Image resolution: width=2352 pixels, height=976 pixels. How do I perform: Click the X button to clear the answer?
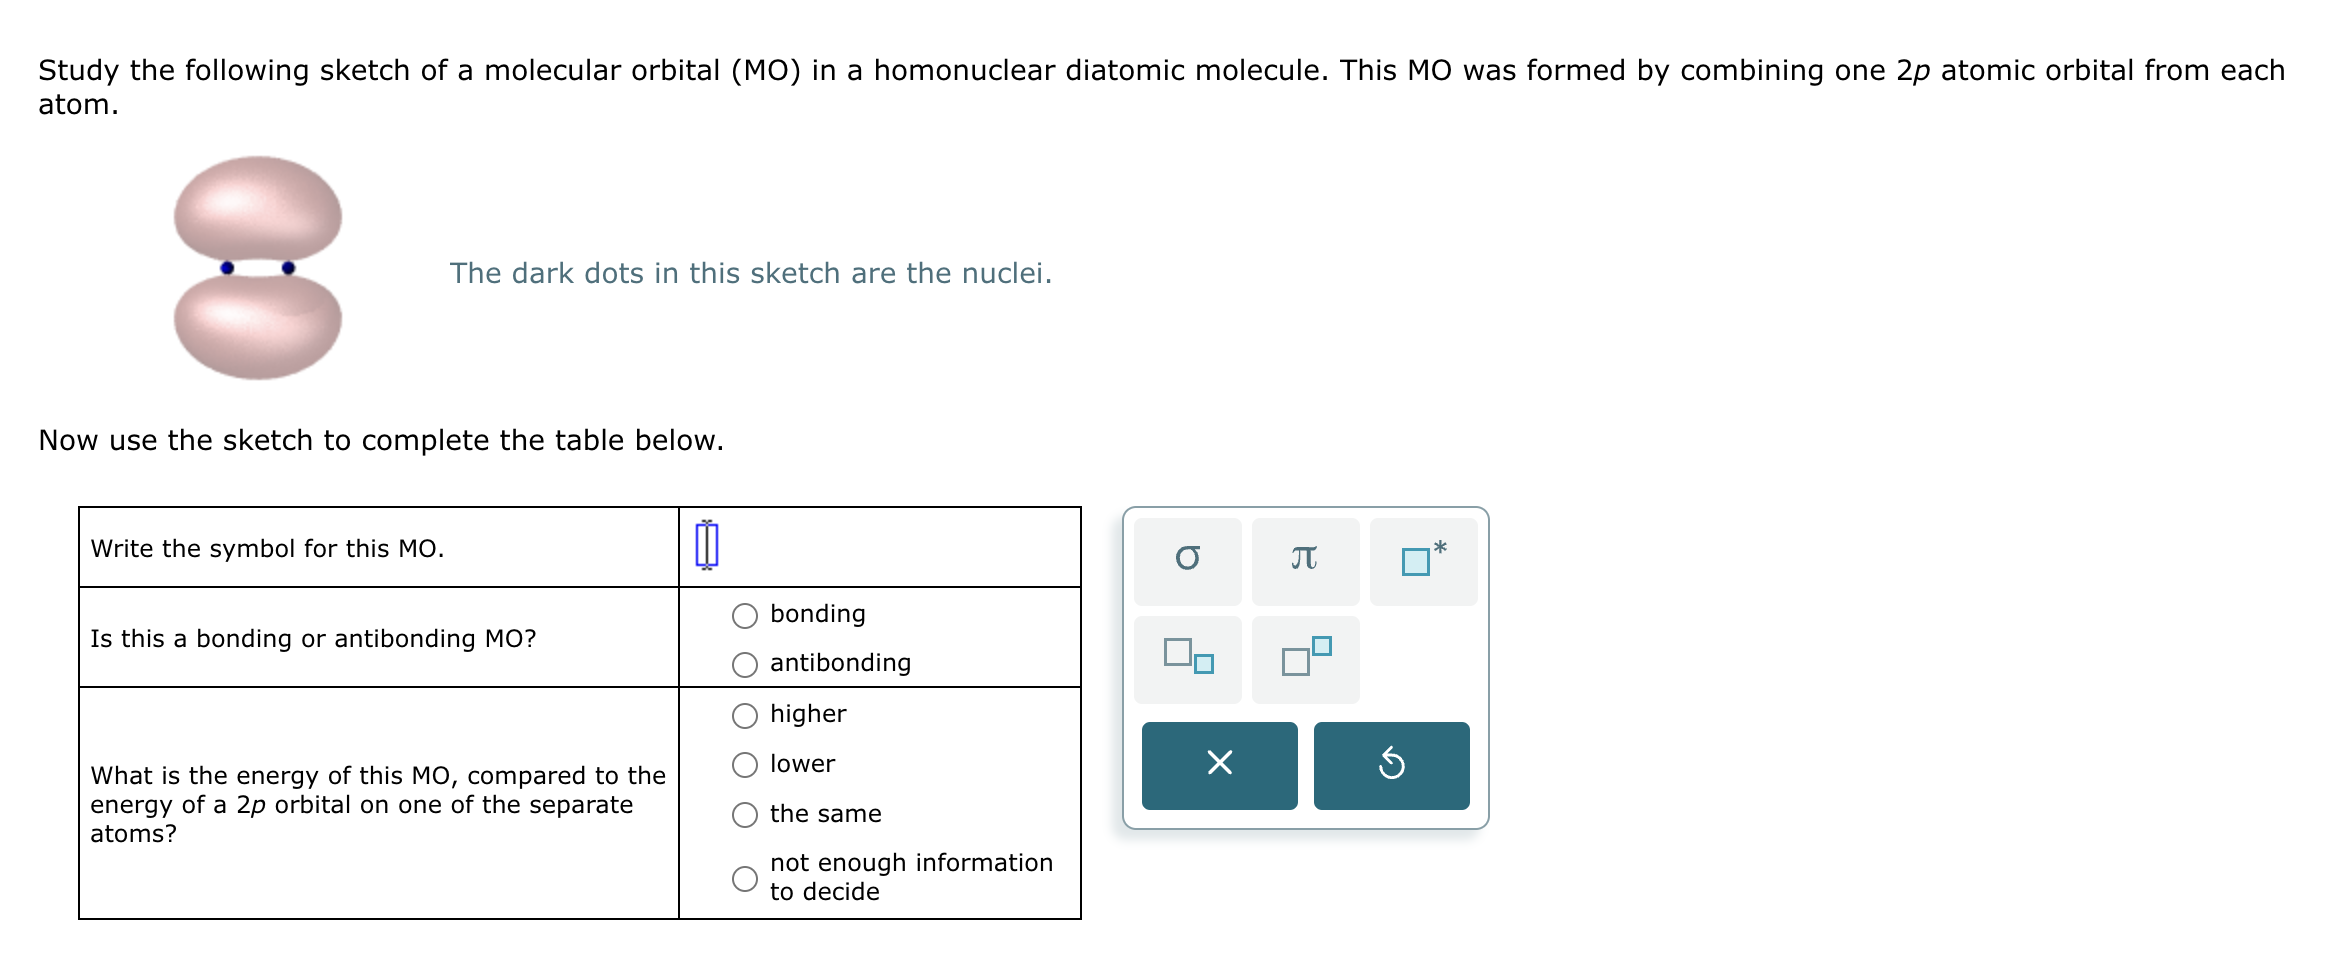tap(1218, 764)
